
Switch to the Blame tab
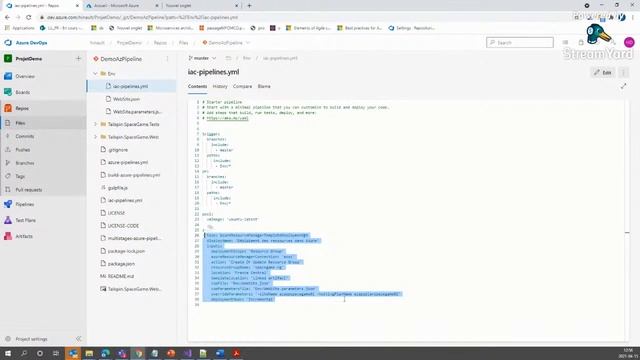[264, 87]
